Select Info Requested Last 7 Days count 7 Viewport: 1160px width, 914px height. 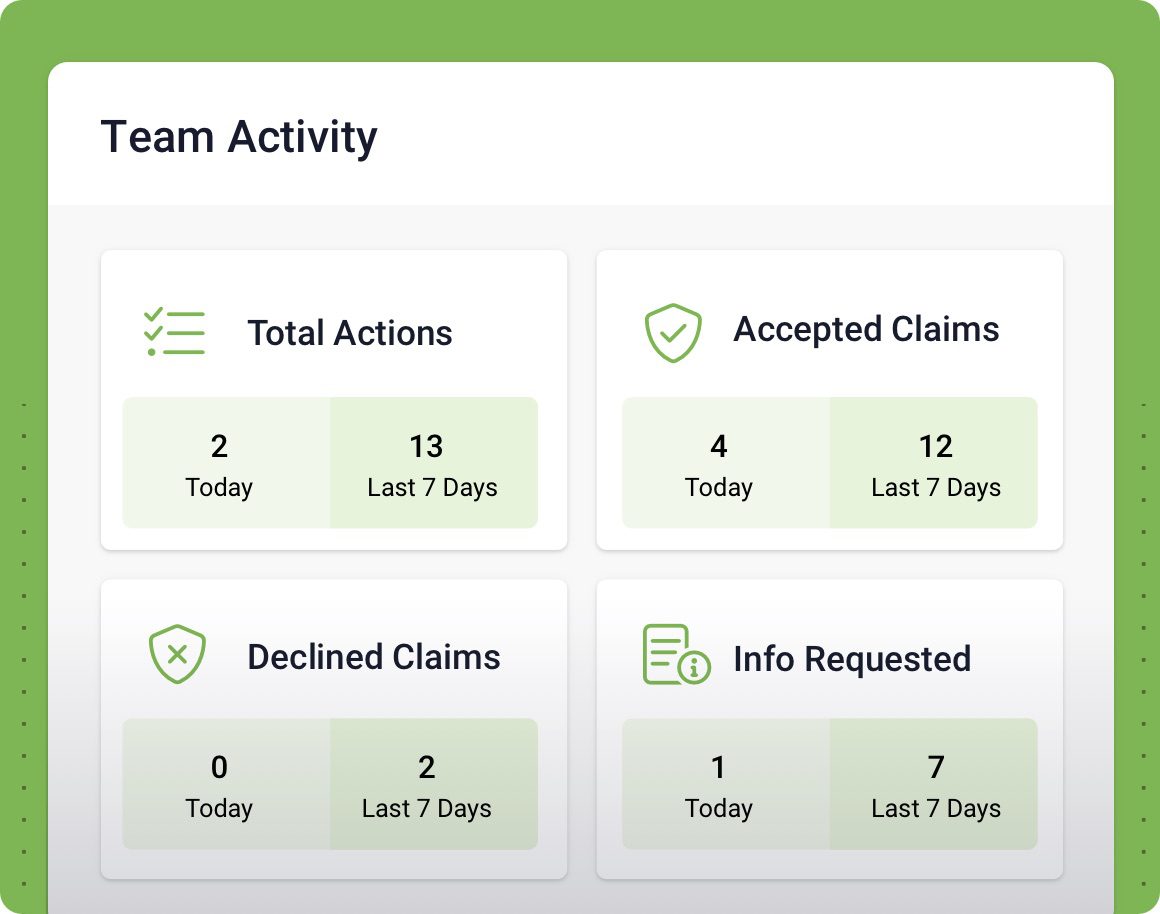pos(936,767)
